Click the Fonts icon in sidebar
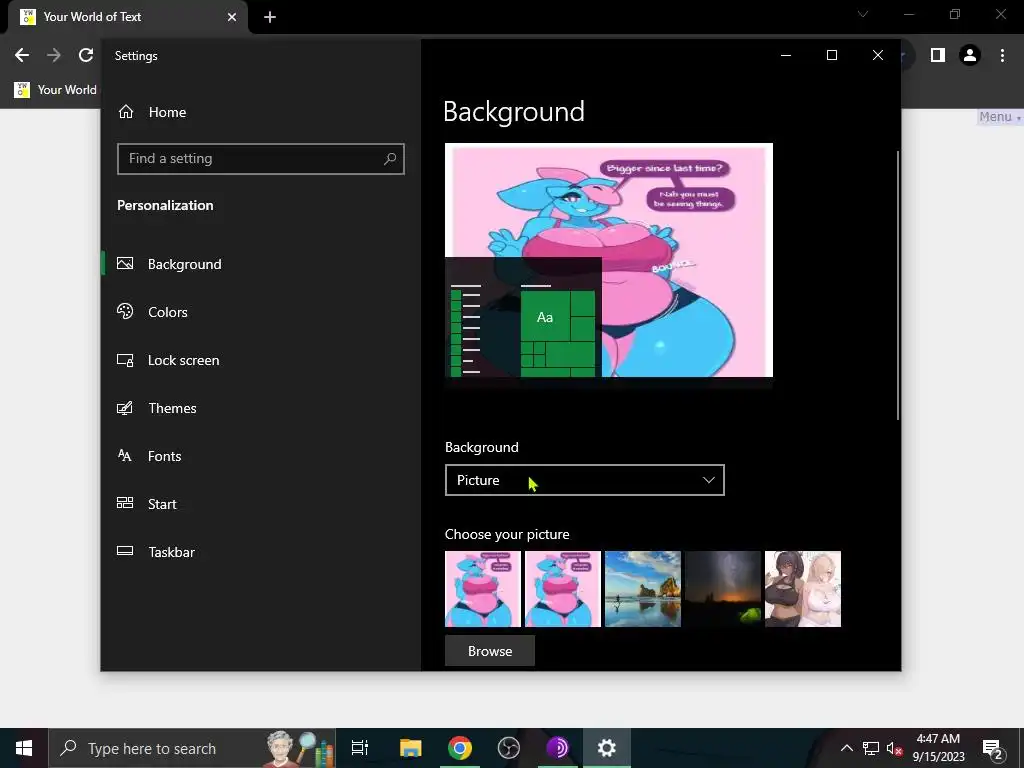Viewport: 1024px width, 768px height. (x=125, y=455)
